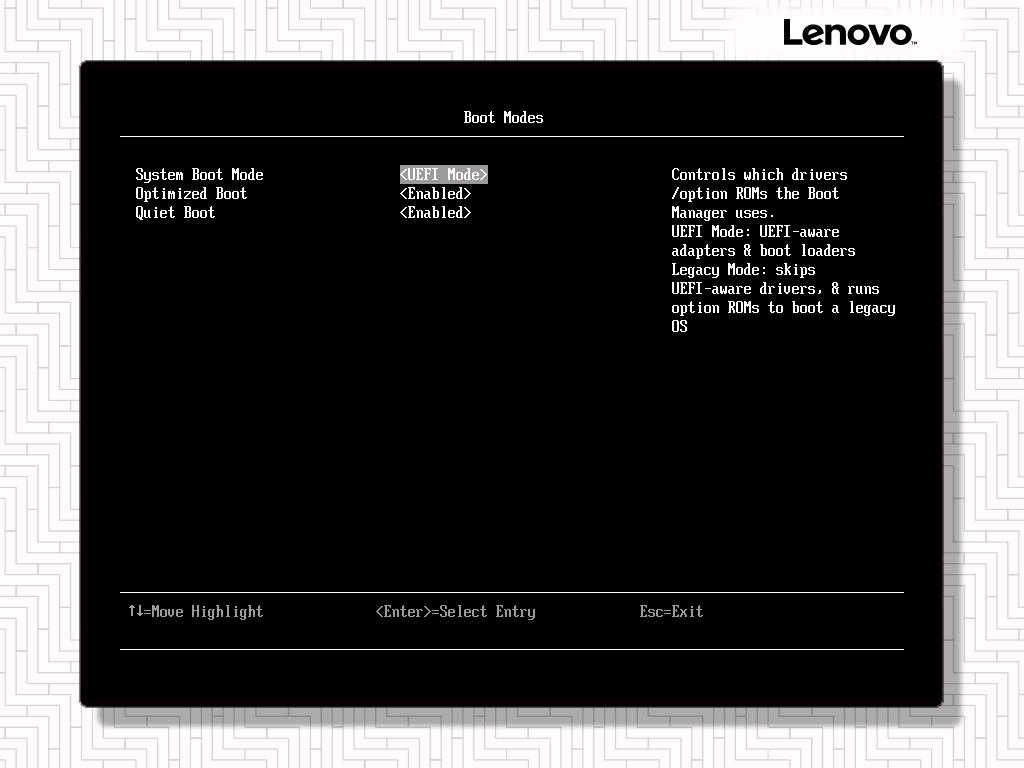1024x768 pixels.
Task: Click the Enter=Select Entry hint
Action: point(456,612)
